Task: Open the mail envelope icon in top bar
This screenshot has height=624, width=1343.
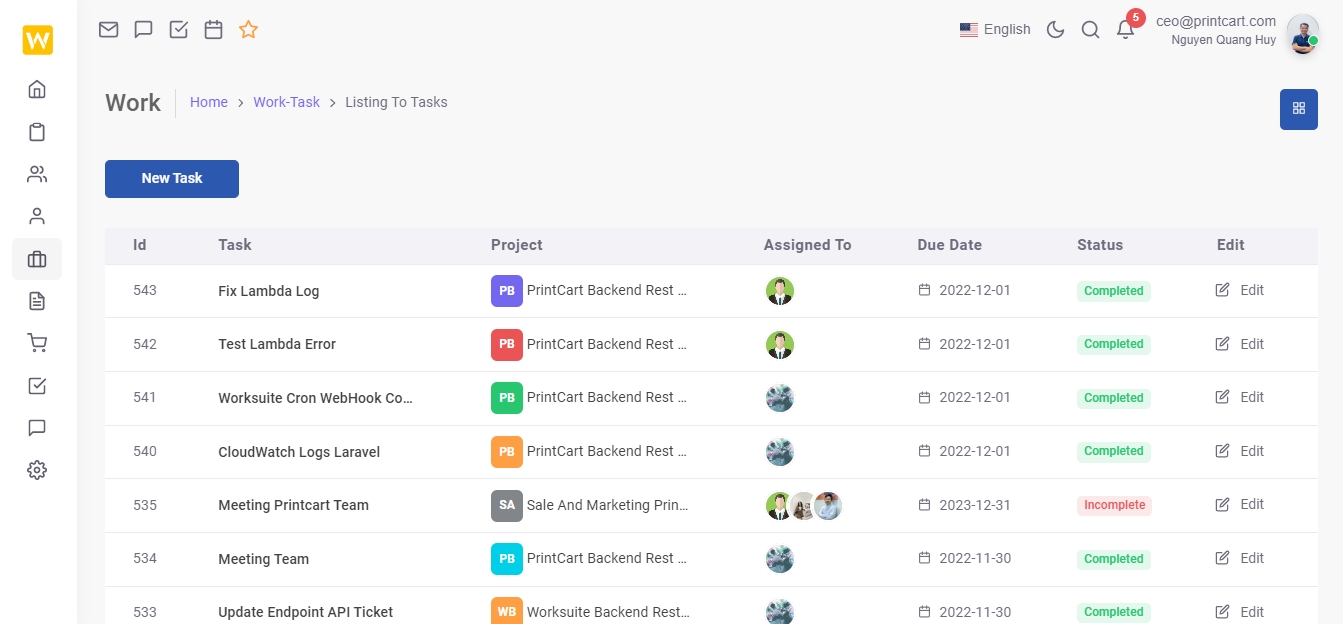Action: [109, 29]
